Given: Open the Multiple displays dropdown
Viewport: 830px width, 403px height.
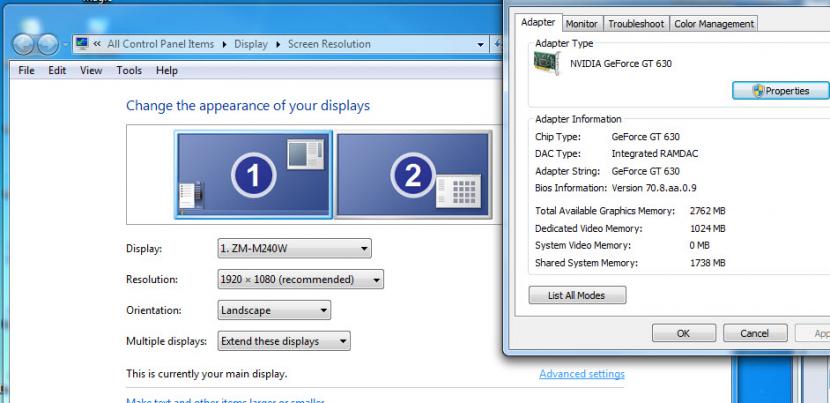Looking at the screenshot, I should point(285,342).
